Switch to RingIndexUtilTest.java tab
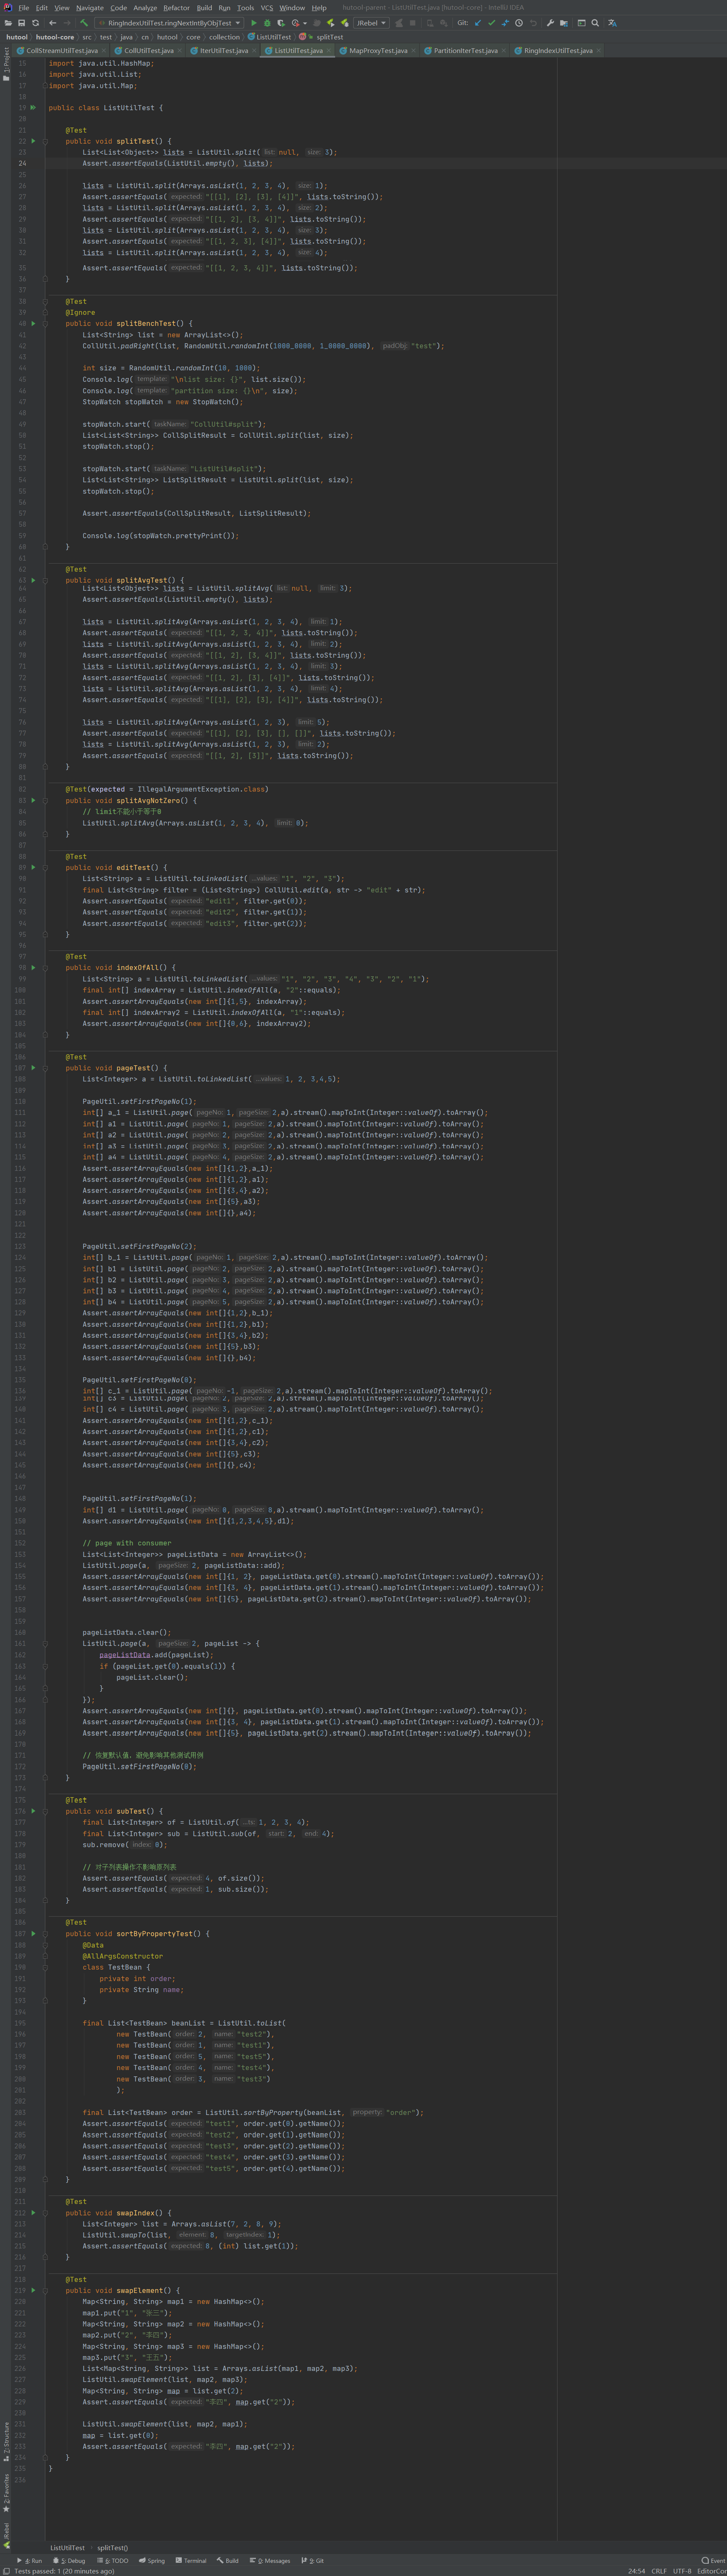This screenshot has height=2576, width=727. coord(558,50)
